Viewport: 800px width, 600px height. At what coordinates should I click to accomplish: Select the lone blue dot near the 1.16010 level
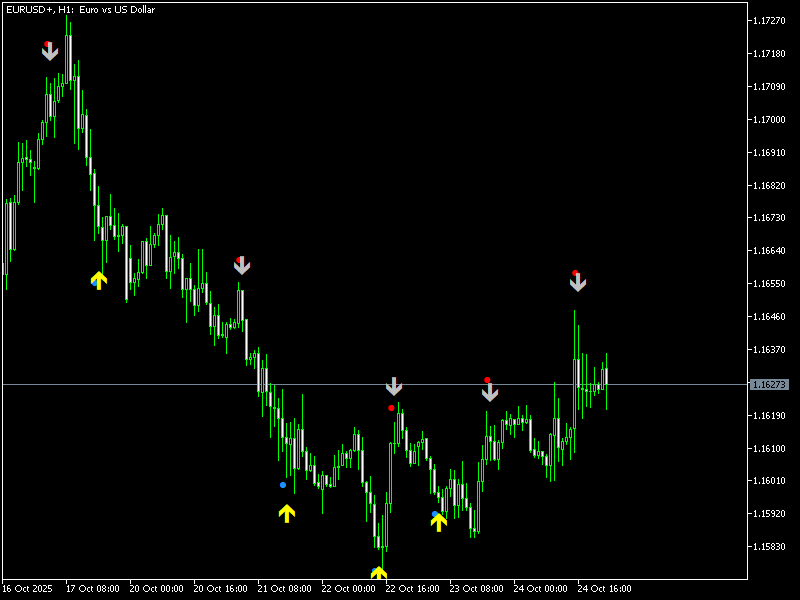[x=283, y=485]
